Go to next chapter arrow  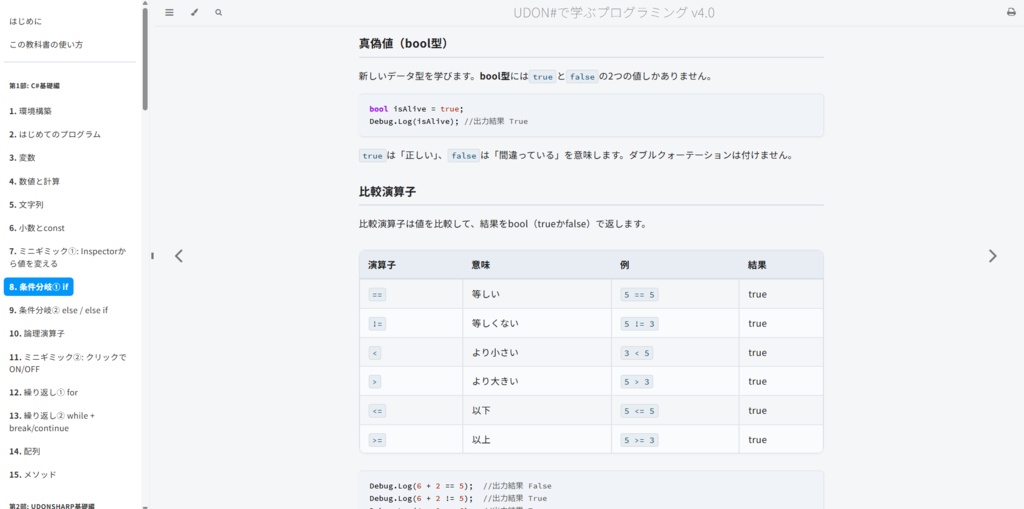click(993, 256)
